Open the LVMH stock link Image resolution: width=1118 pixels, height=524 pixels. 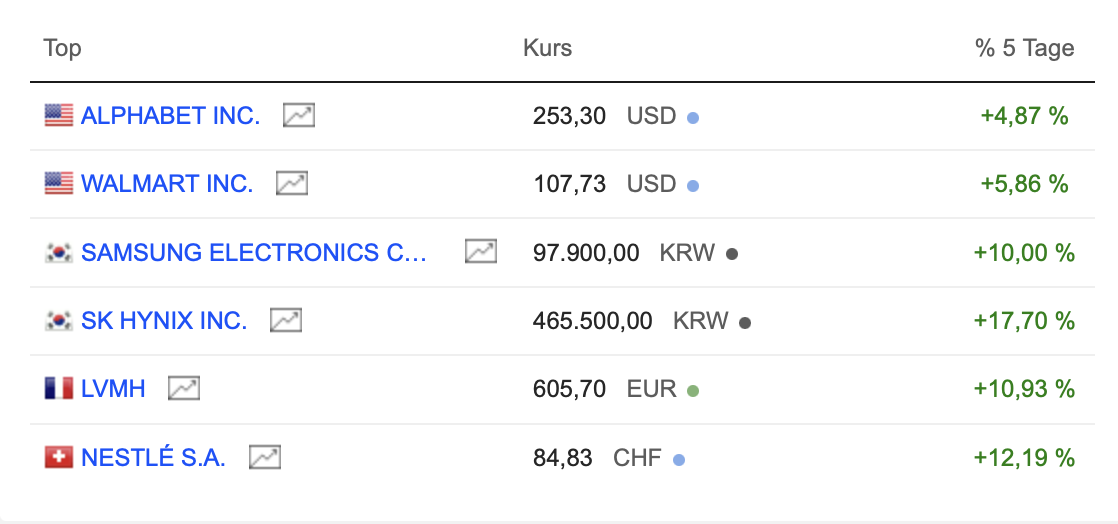coord(113,388)
